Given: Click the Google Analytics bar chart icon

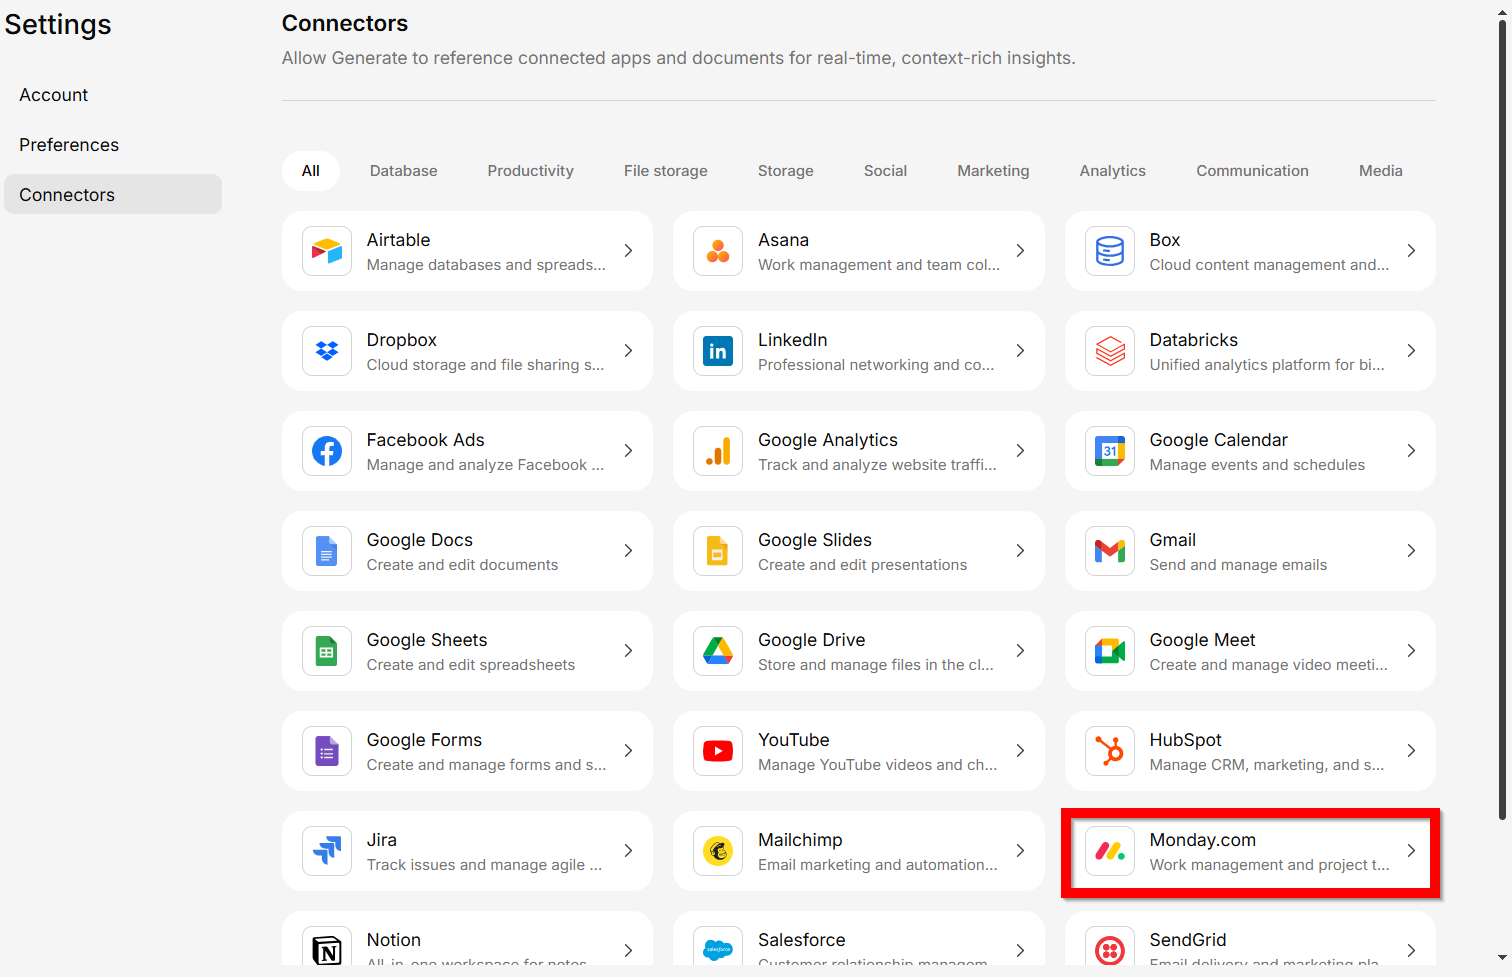Looking at the screenshot, I should (x=718, y=451).
